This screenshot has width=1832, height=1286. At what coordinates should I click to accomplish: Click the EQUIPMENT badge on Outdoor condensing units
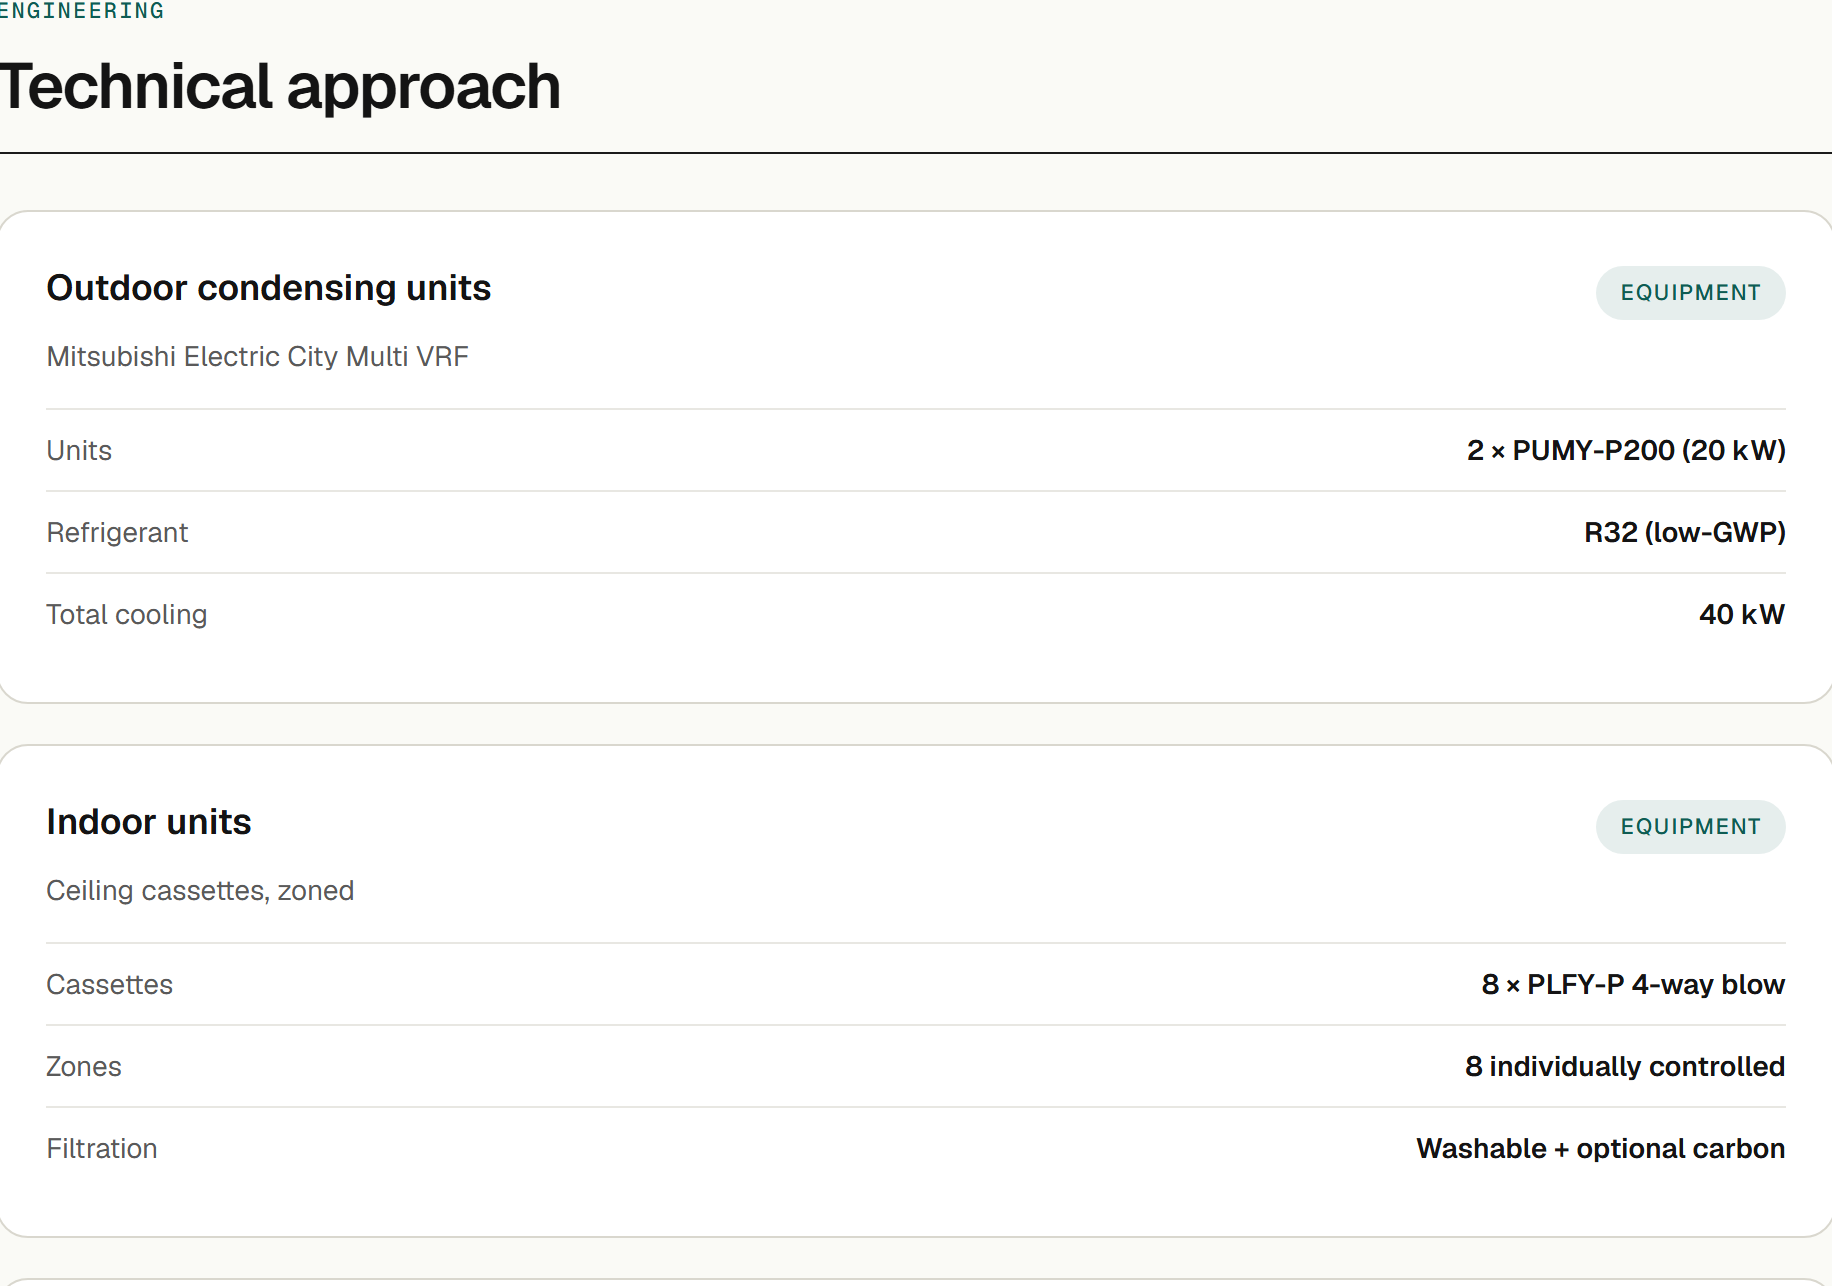click(x=1690, y=293)
